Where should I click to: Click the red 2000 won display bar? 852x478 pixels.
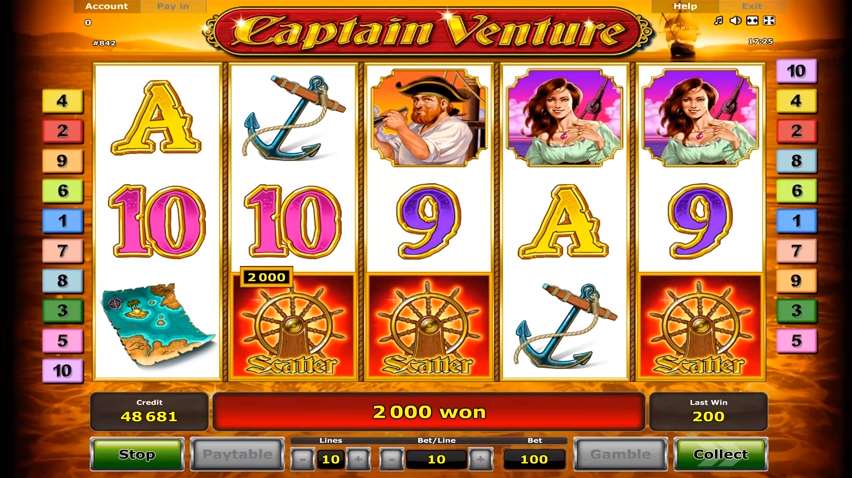click(429, 412)
